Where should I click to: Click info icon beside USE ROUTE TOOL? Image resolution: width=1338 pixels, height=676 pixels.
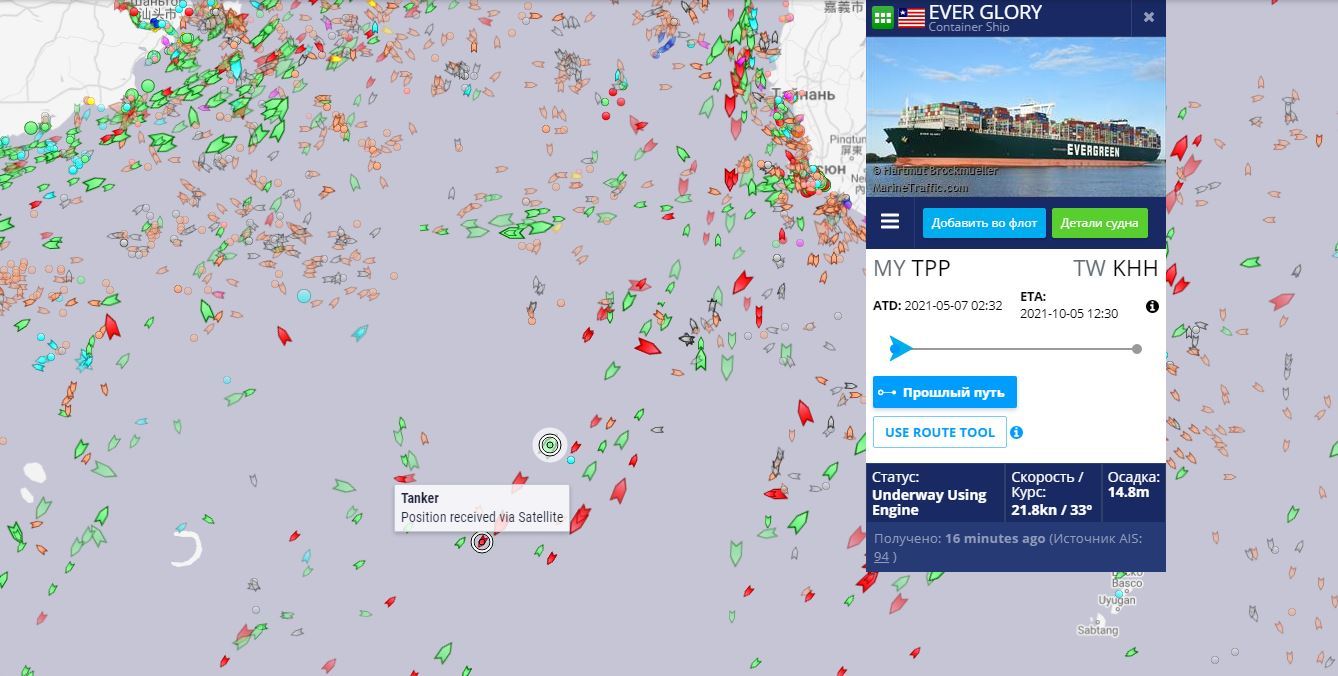click(x=1017, y=433)
